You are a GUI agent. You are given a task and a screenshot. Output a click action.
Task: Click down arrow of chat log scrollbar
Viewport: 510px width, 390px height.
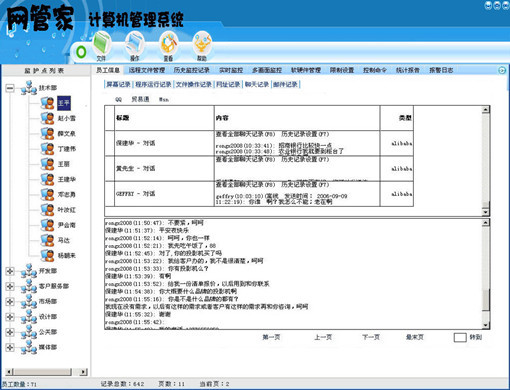tap(486, 325)
